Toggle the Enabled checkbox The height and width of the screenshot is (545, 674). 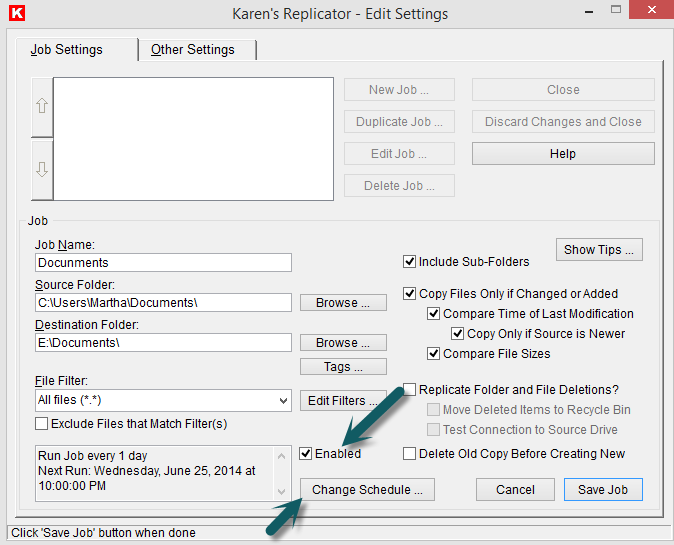coord(306,453)
